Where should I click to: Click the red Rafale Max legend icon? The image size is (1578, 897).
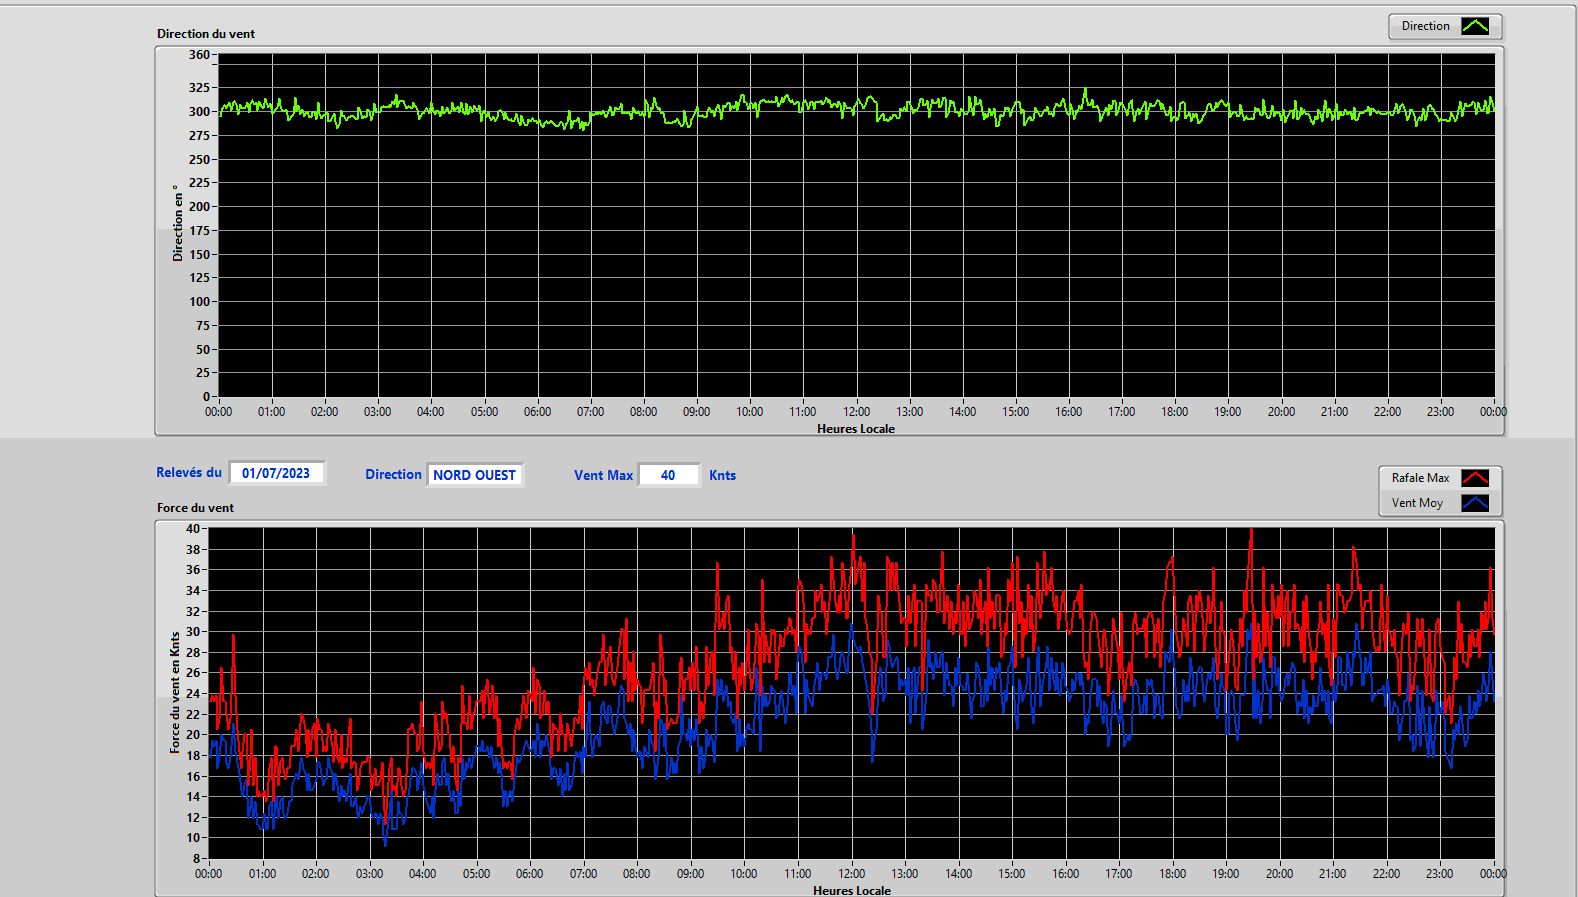(1475, 478)
